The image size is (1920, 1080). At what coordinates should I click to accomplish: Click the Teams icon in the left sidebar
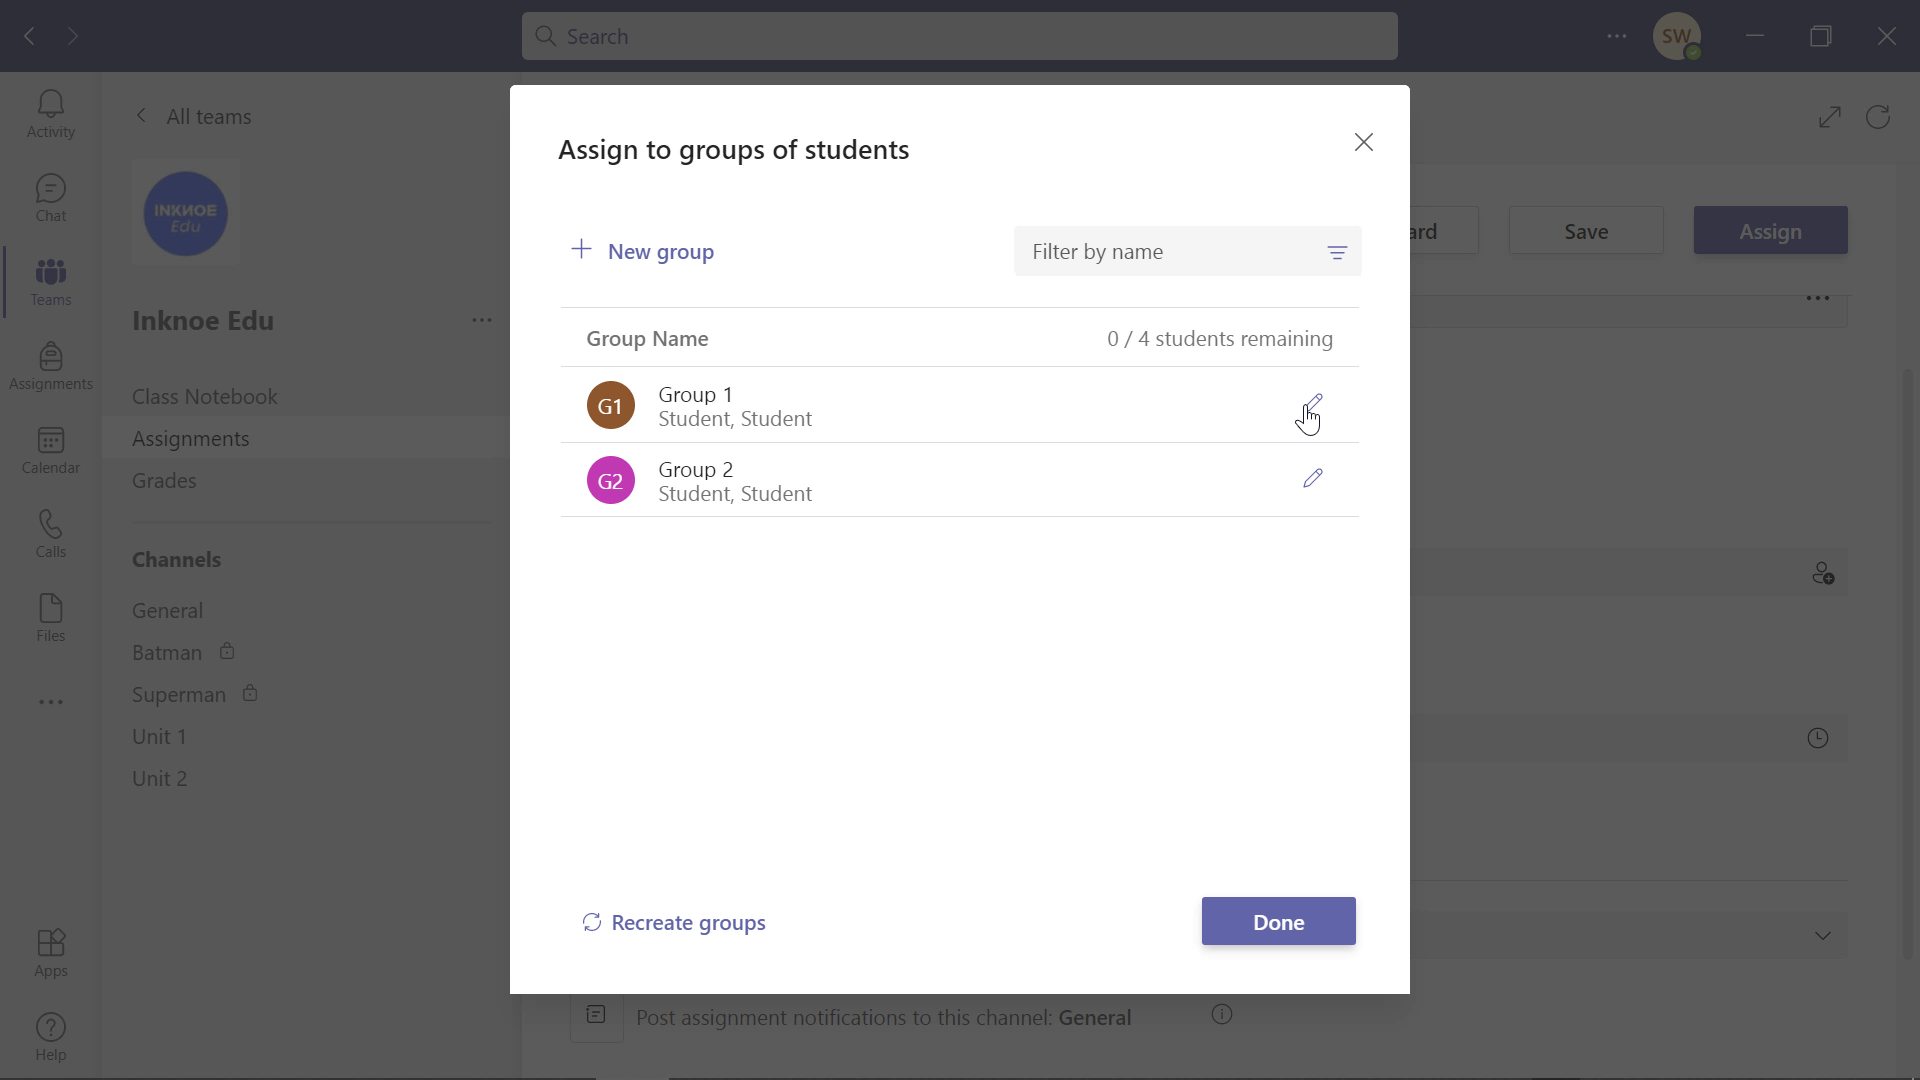coord(51,281)
